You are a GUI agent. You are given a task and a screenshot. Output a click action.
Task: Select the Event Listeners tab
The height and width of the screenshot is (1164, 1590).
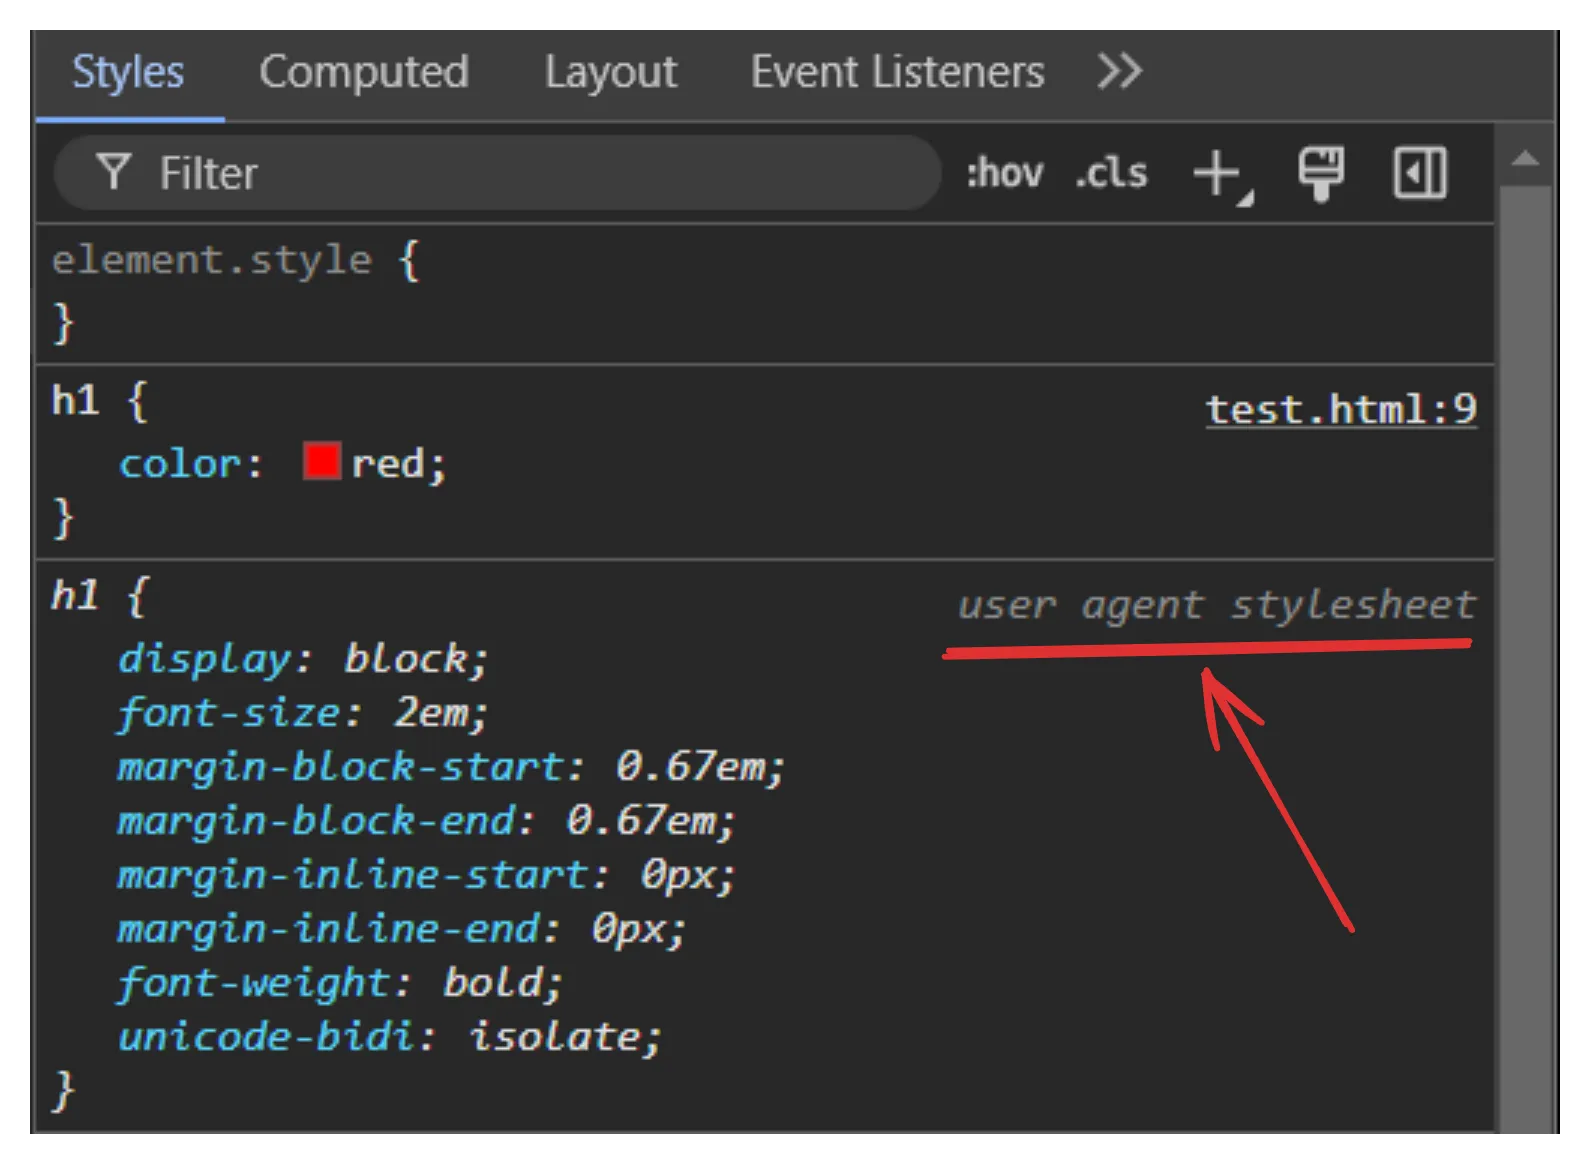897,72
